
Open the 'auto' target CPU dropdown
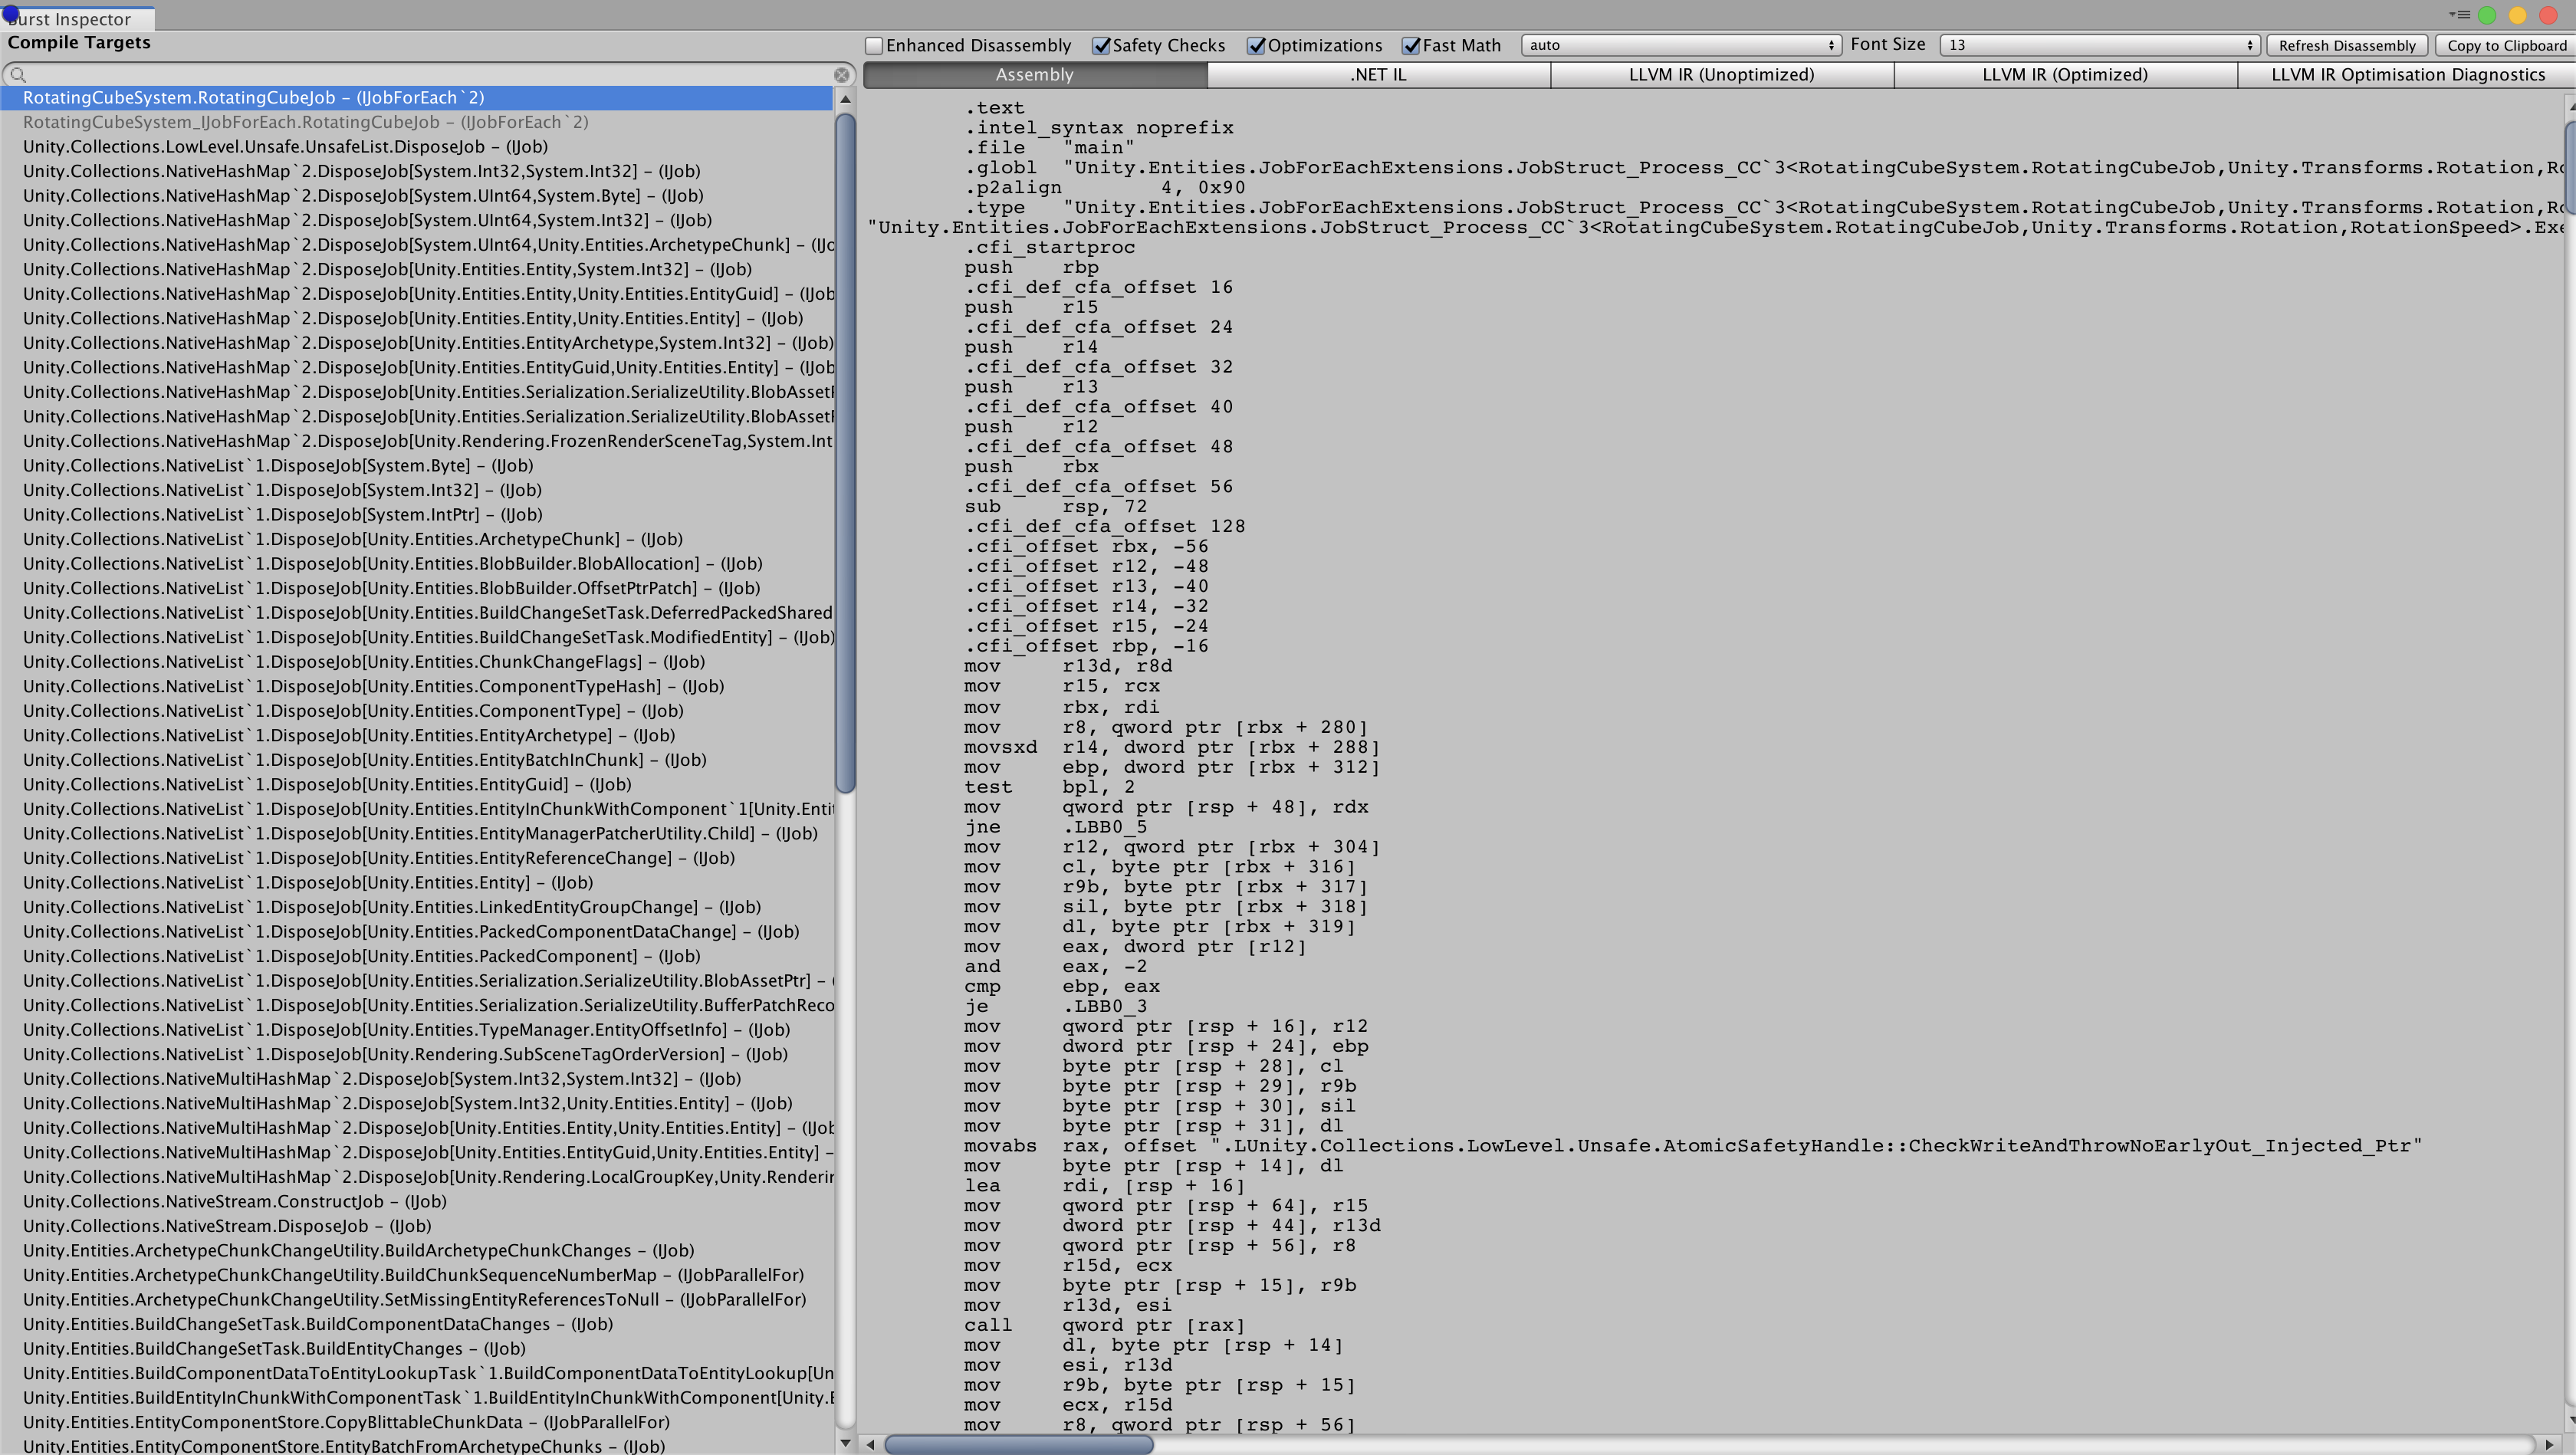[1680, 45]
